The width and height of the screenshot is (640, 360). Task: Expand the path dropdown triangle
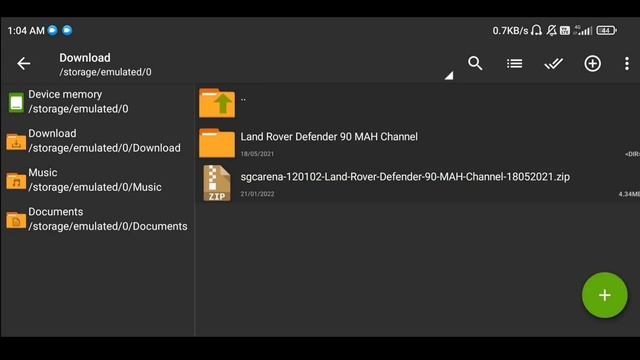[x=449, y=76]
